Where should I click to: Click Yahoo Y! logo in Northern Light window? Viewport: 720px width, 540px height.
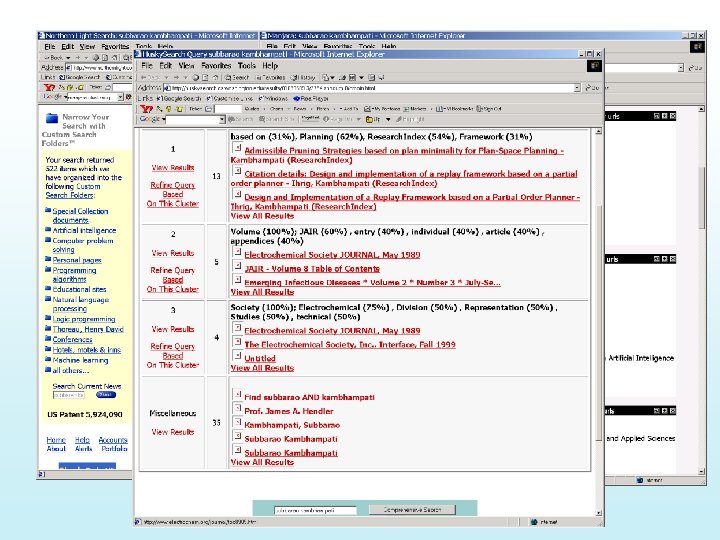[49, 87]
